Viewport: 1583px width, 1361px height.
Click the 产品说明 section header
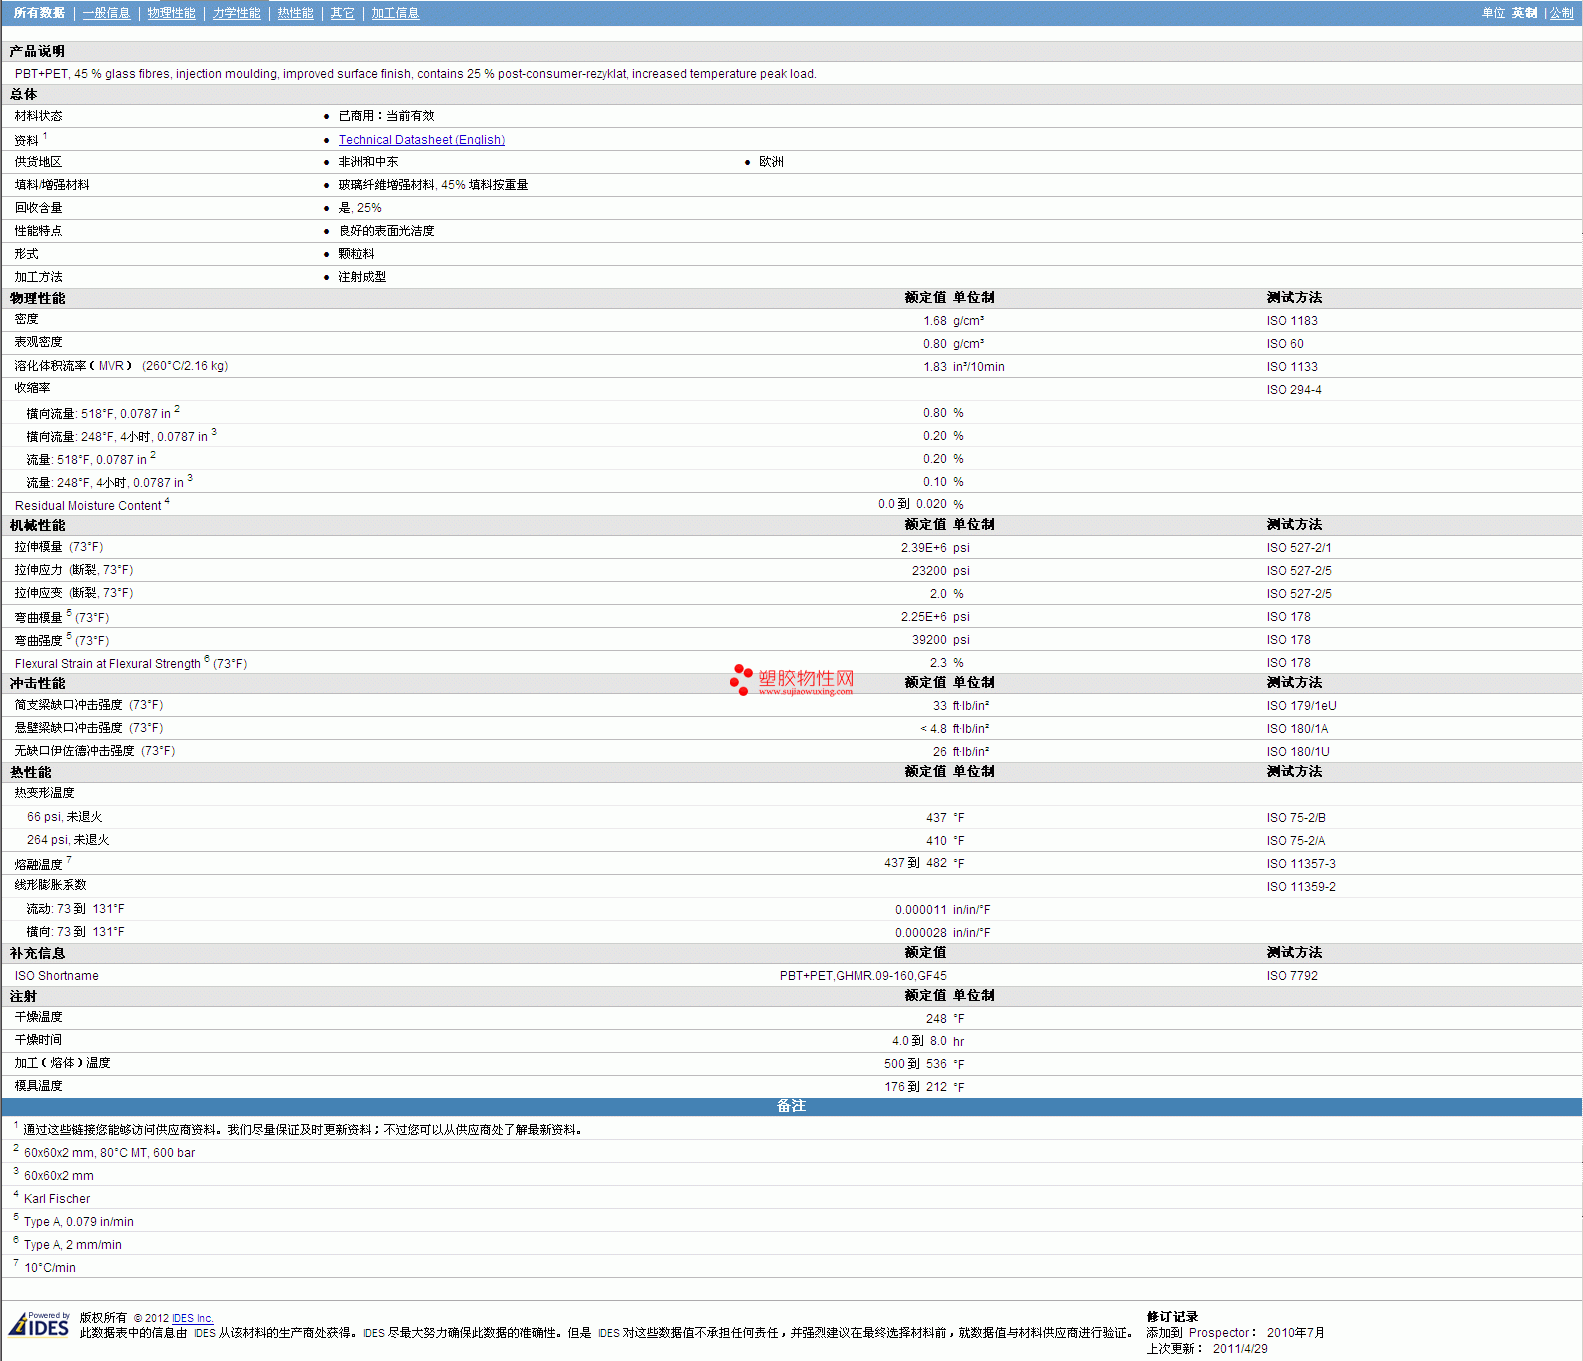[37, 51]
